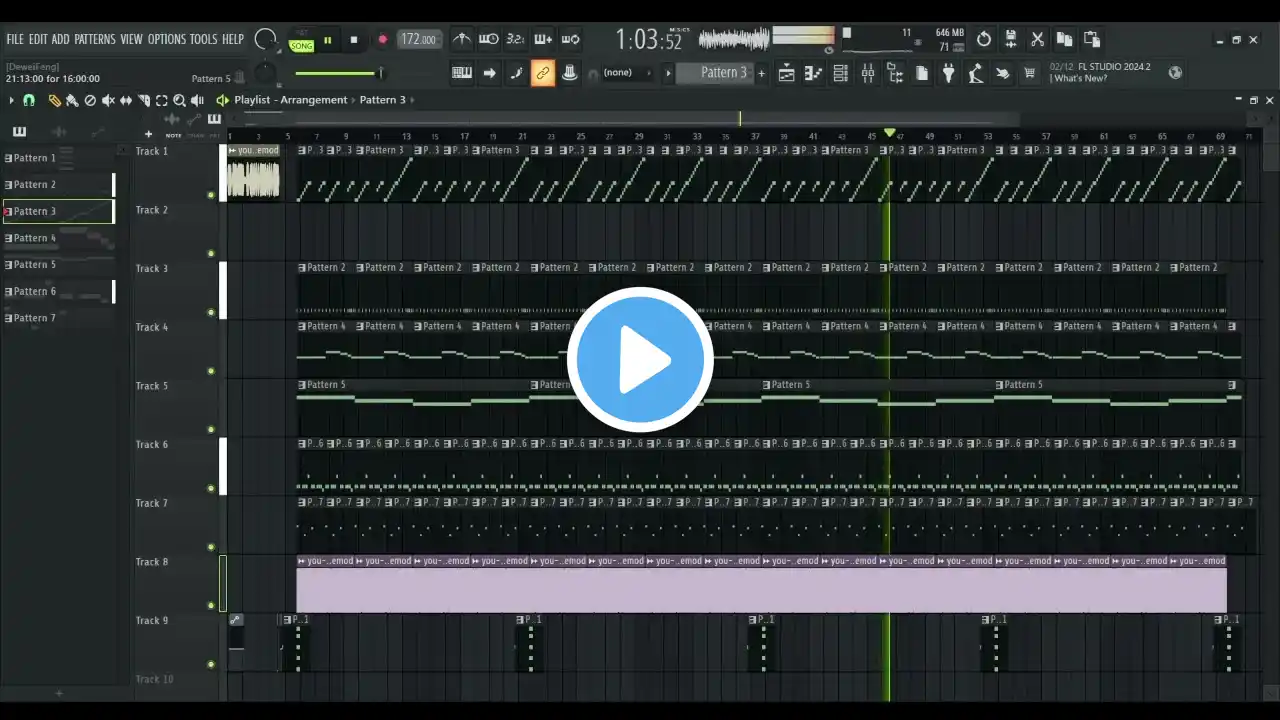Viewport: 1280px width, 720px height.
Task: Toggle SONG/PAT mode switch
Action: tap(301, 40)
